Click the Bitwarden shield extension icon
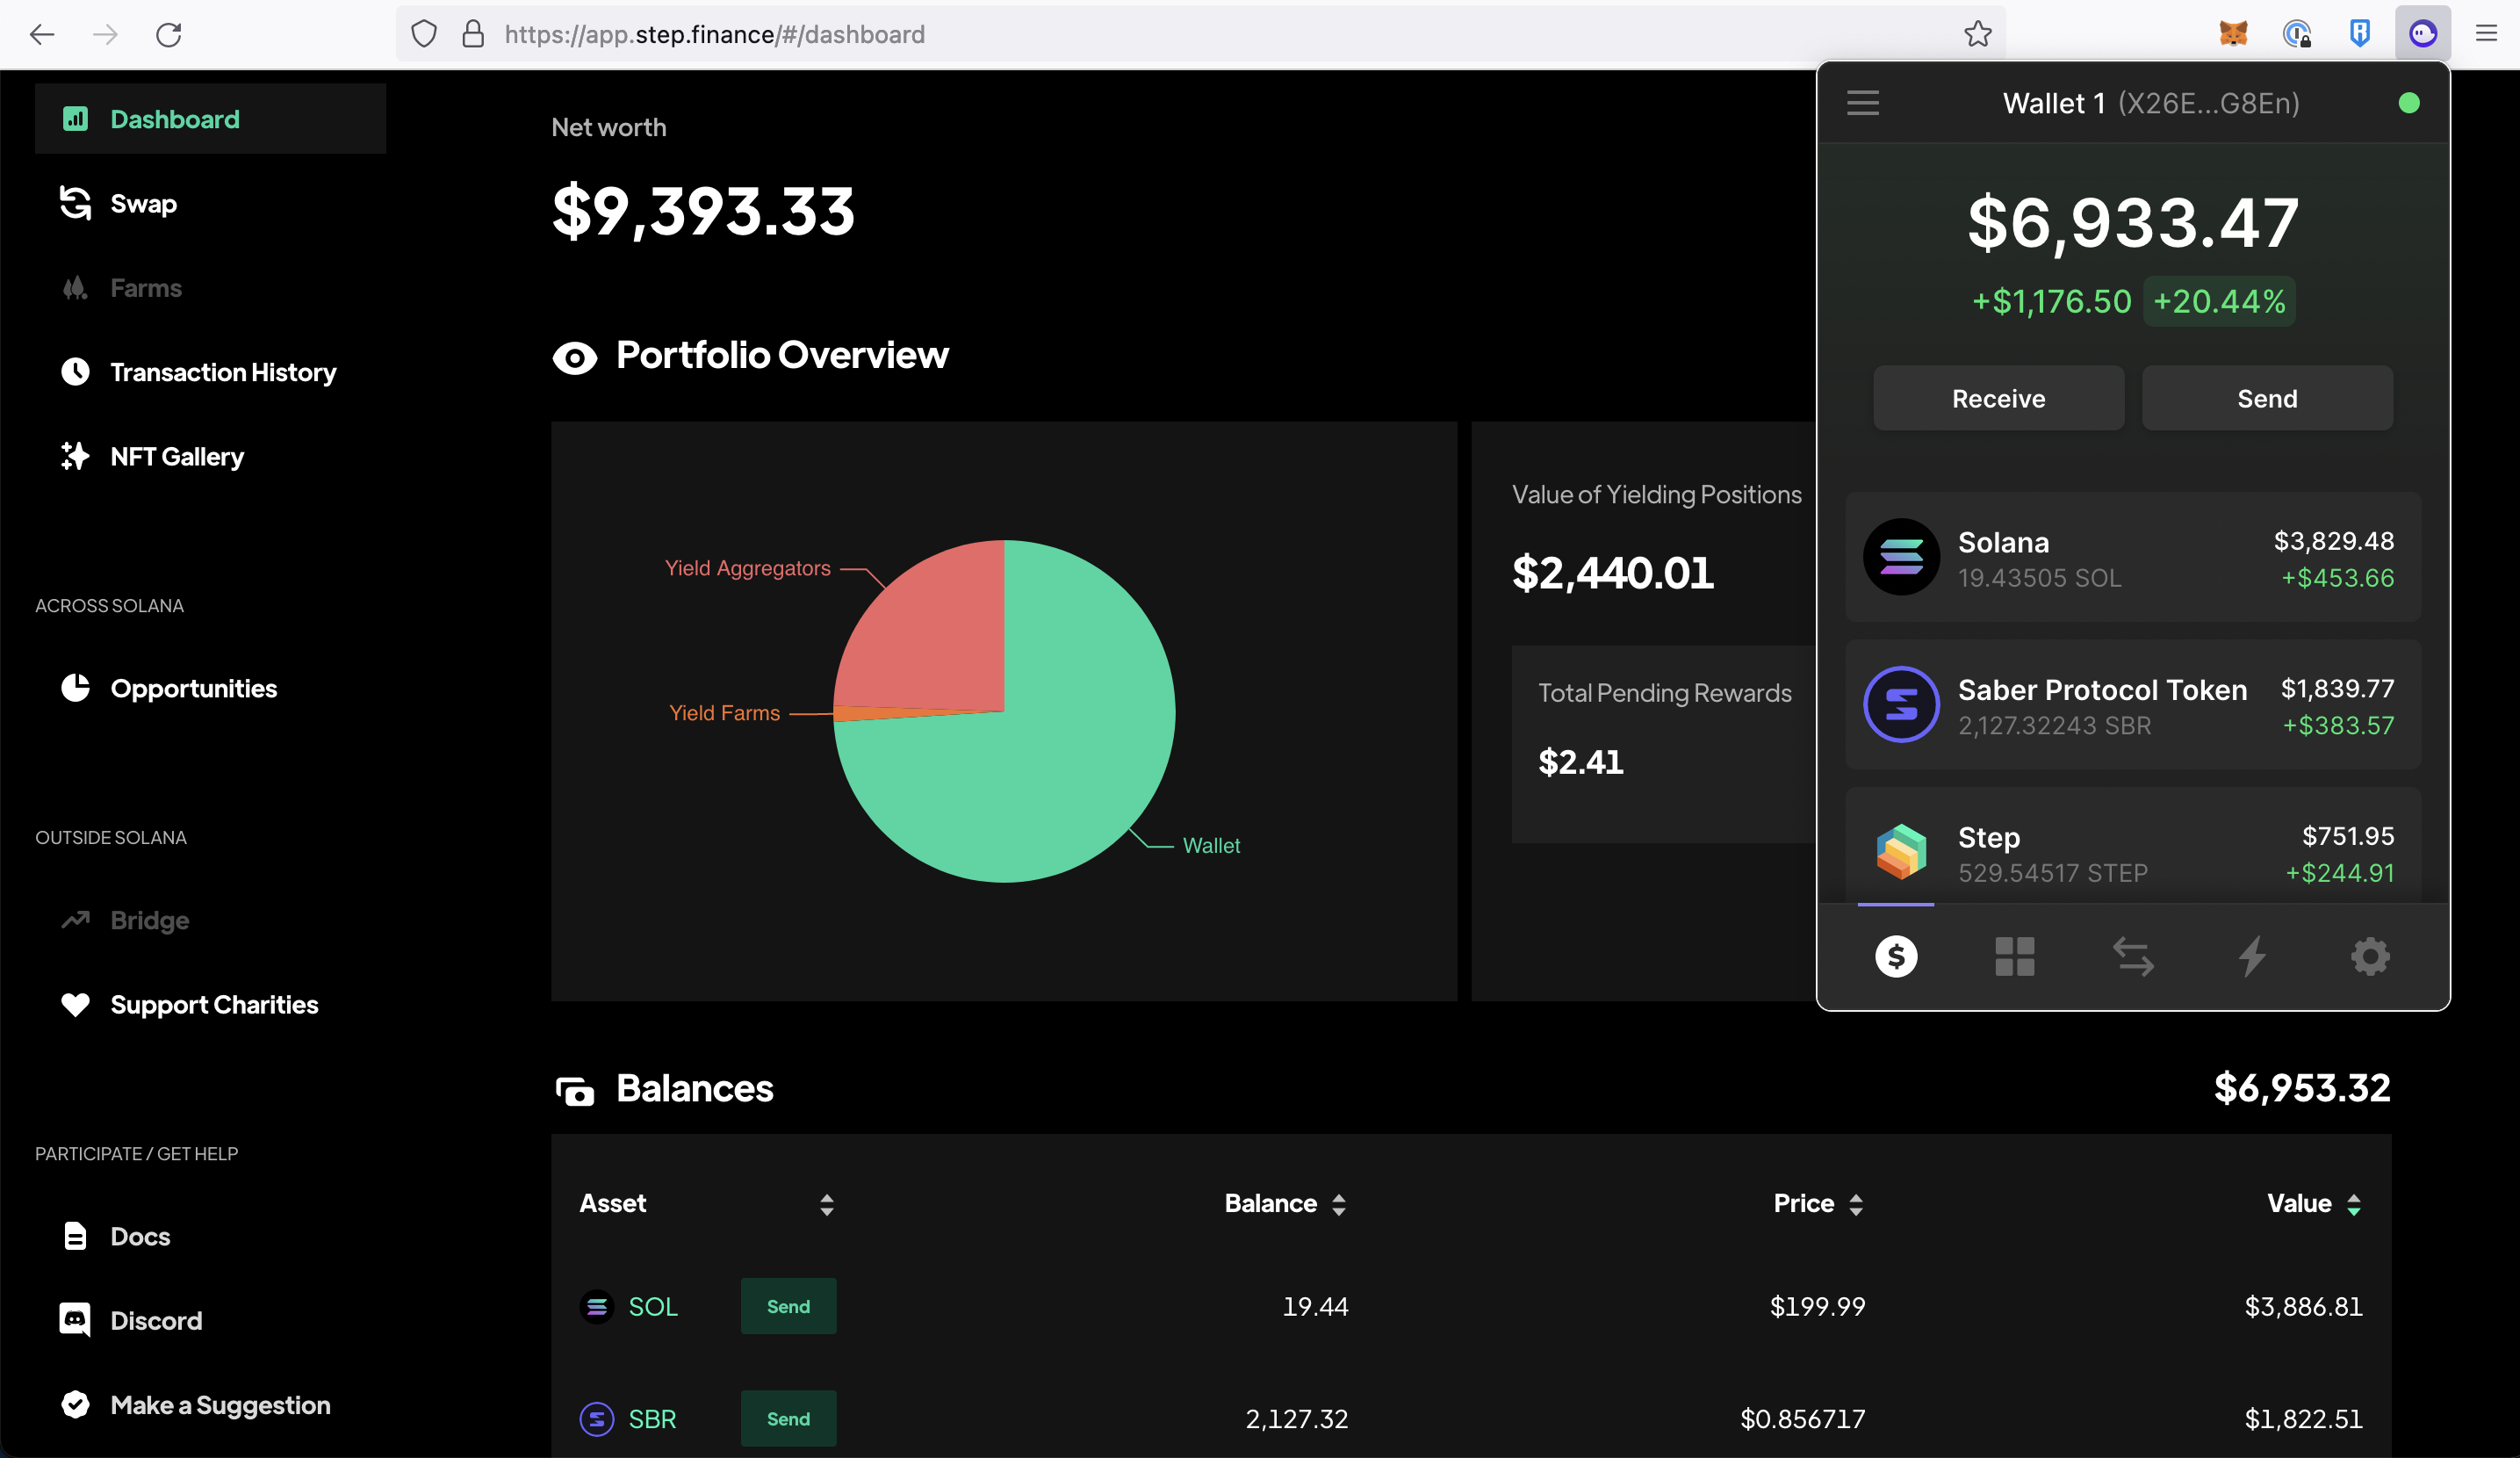Image resolution: width=2520 pixels, height=1458 pixels. [x=2359, y=34]
